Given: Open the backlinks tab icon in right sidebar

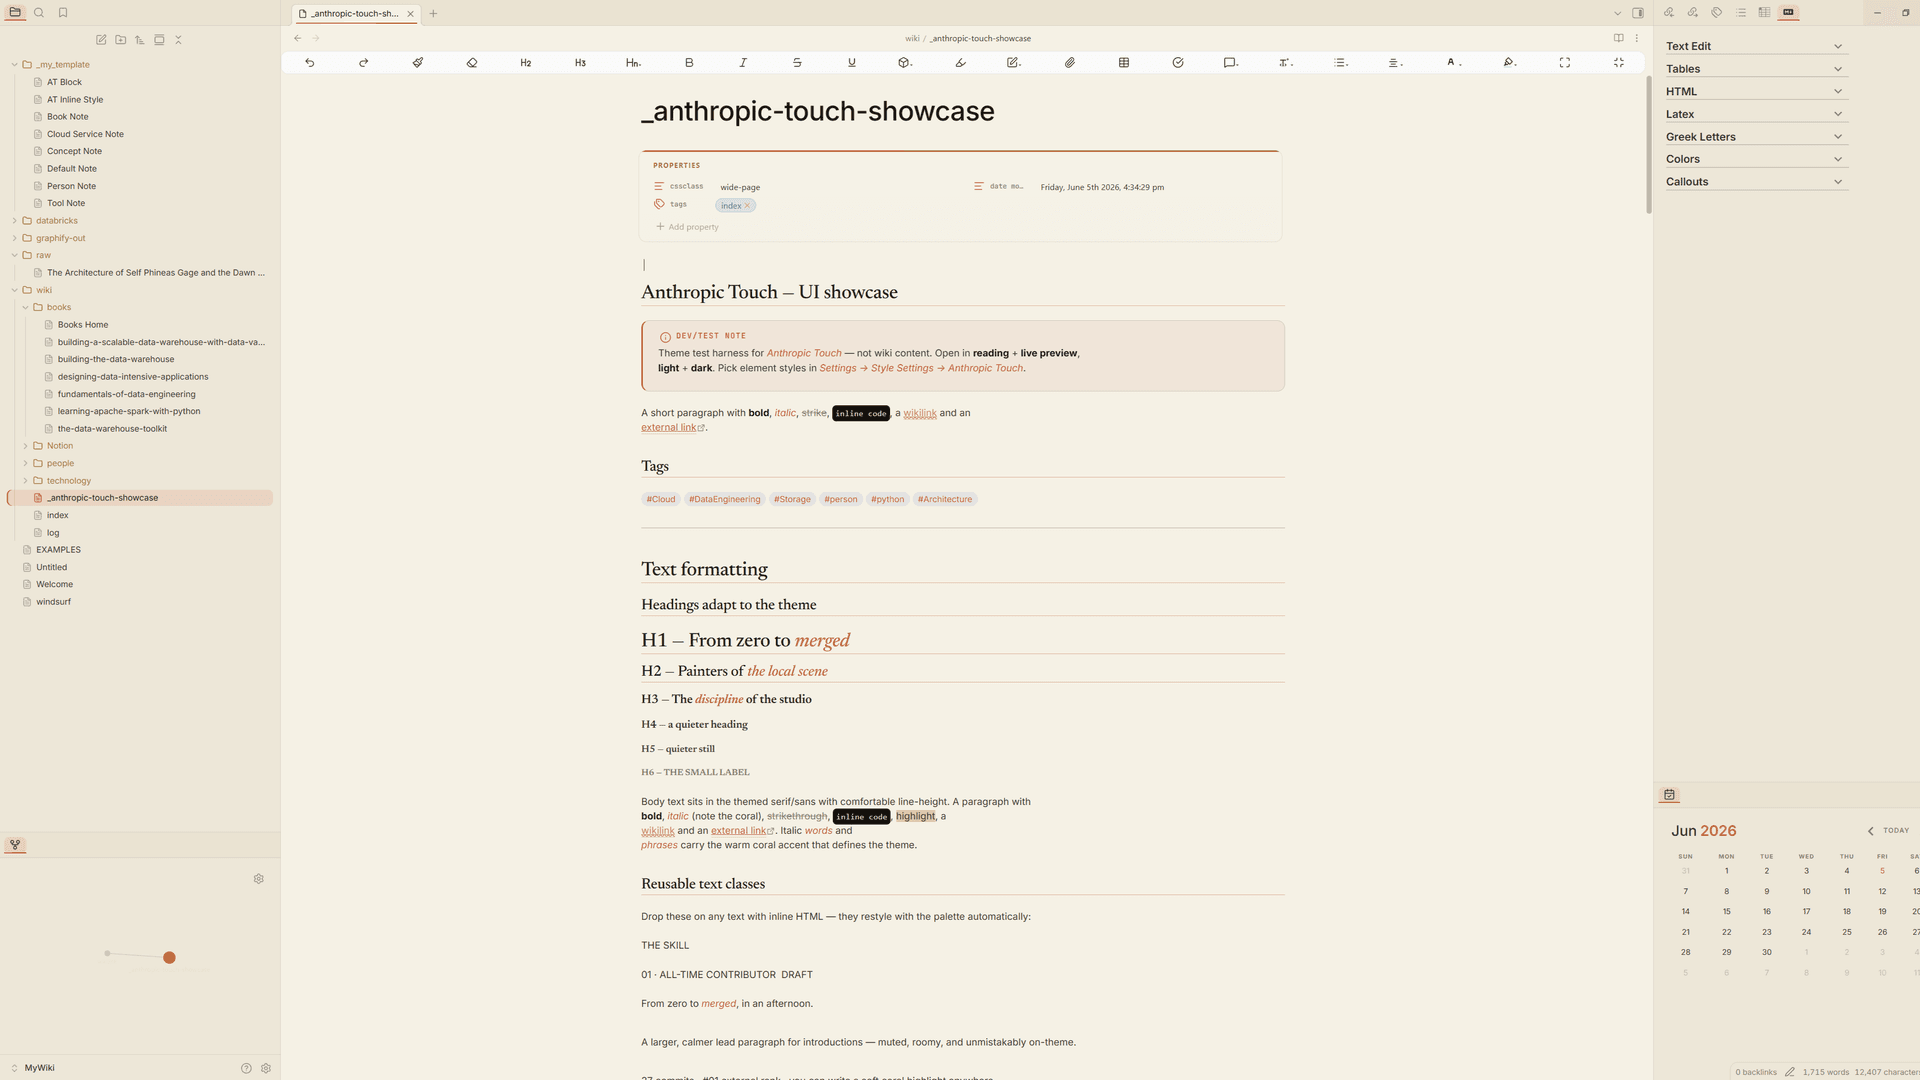Looking at the screenshot, I should click(x=1669, y=13).
